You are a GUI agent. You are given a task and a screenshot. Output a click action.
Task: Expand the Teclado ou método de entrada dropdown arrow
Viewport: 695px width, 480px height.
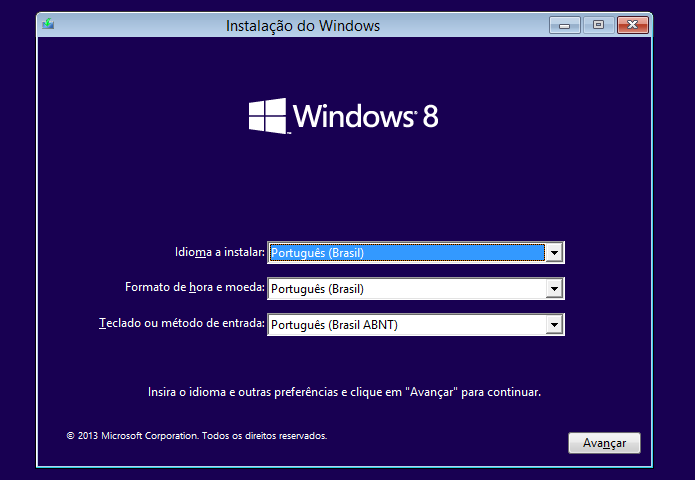pyautogui.click(x=554, y=325)
